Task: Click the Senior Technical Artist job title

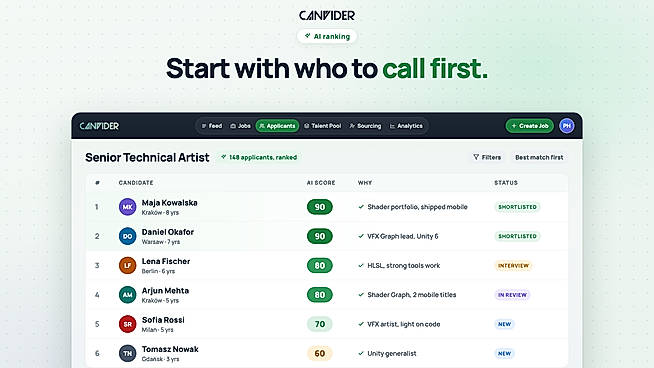Action: (147, 157)
